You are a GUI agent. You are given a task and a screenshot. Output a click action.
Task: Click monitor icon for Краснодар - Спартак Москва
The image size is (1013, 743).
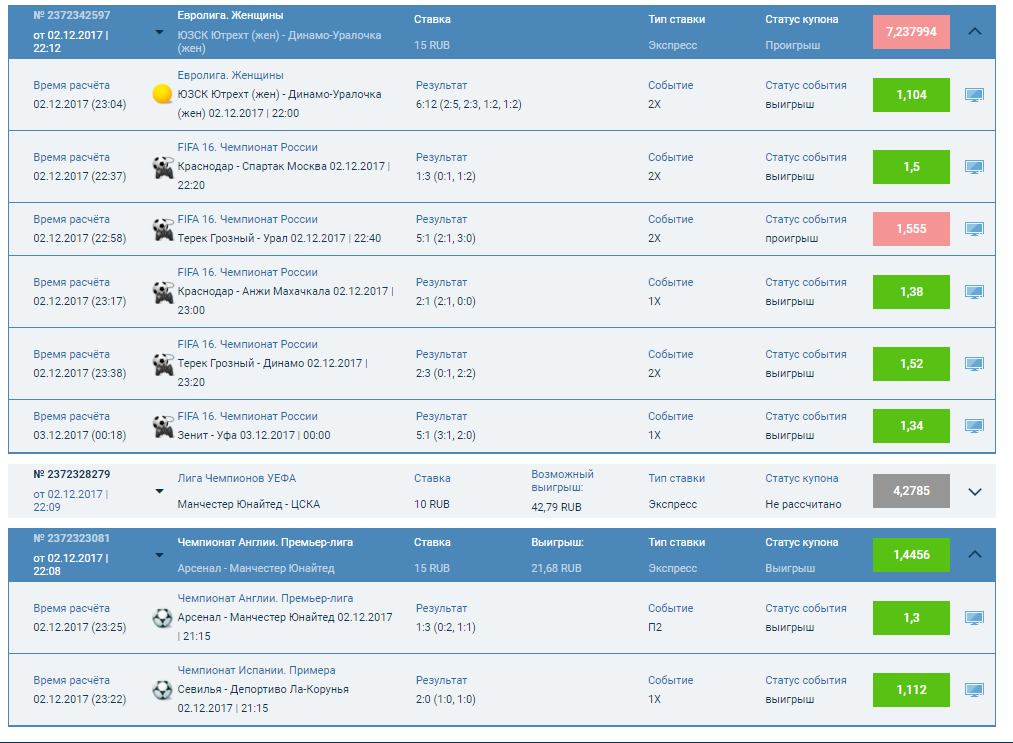pos(973,167)
